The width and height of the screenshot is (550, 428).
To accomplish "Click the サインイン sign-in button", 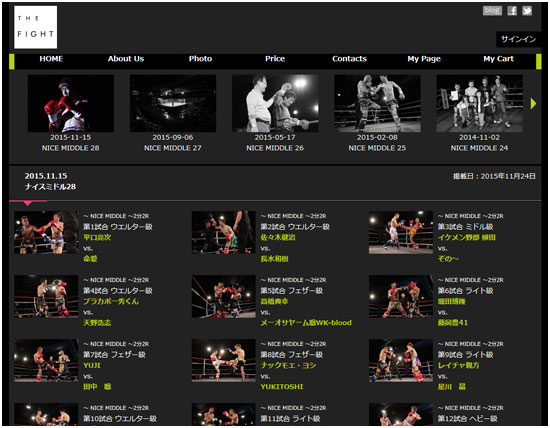I will click(518, 39).
